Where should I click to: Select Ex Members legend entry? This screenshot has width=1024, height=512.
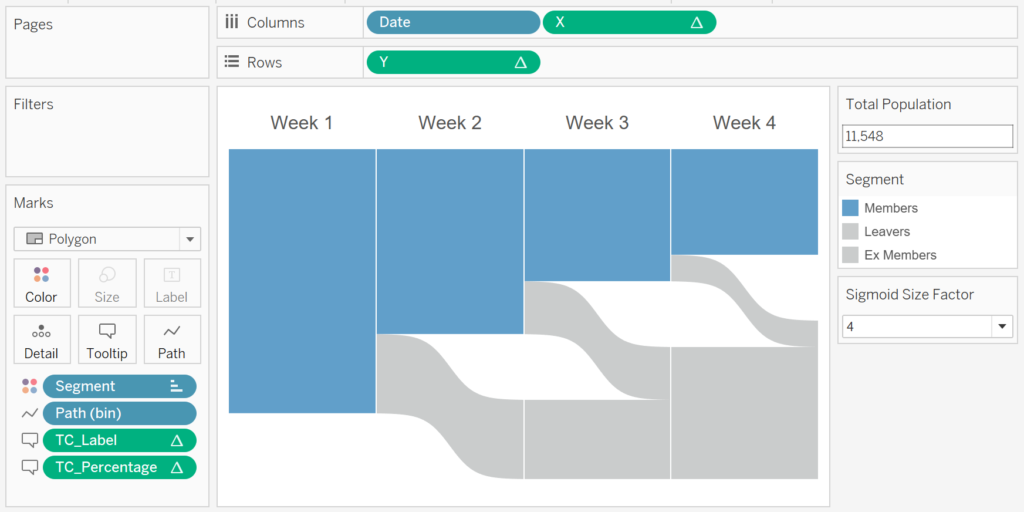[900, 255]
